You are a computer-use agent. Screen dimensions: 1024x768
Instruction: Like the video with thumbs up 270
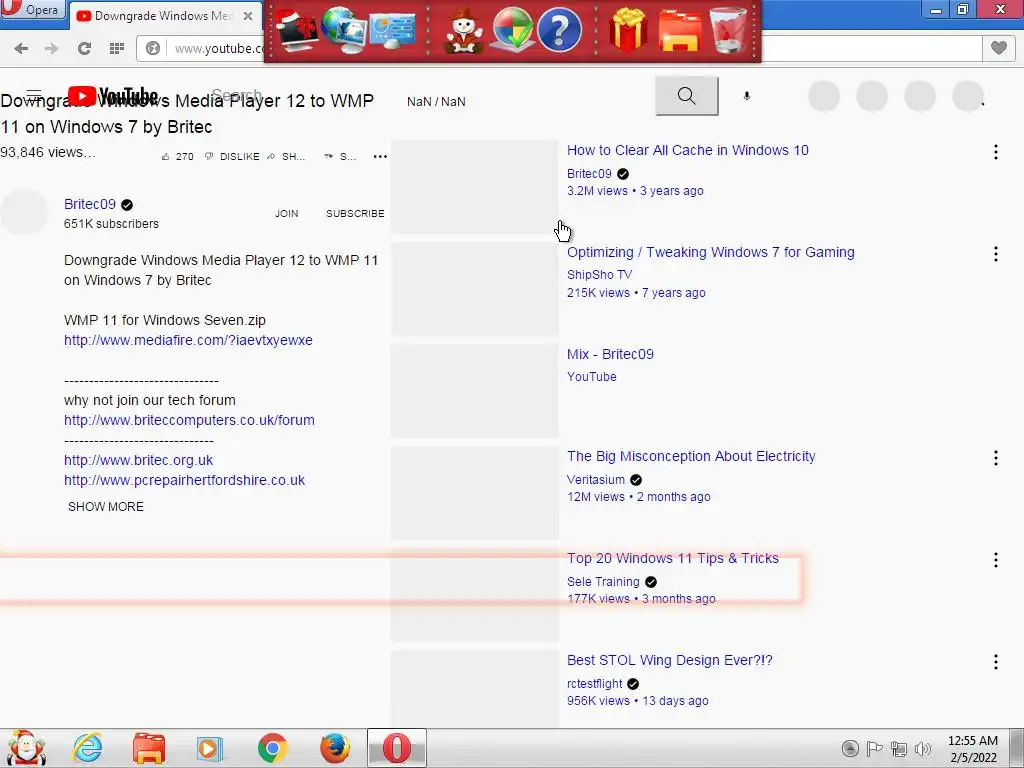click(x=178, y=157)
